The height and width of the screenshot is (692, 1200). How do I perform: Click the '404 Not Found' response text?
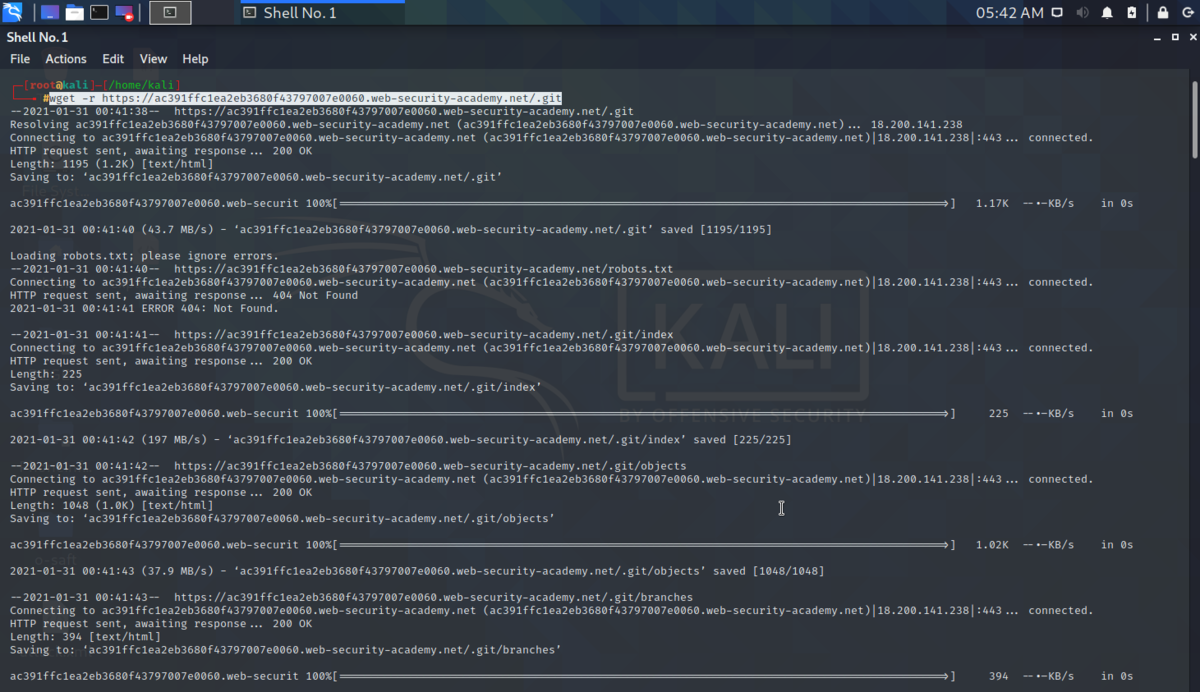[316, 295]
